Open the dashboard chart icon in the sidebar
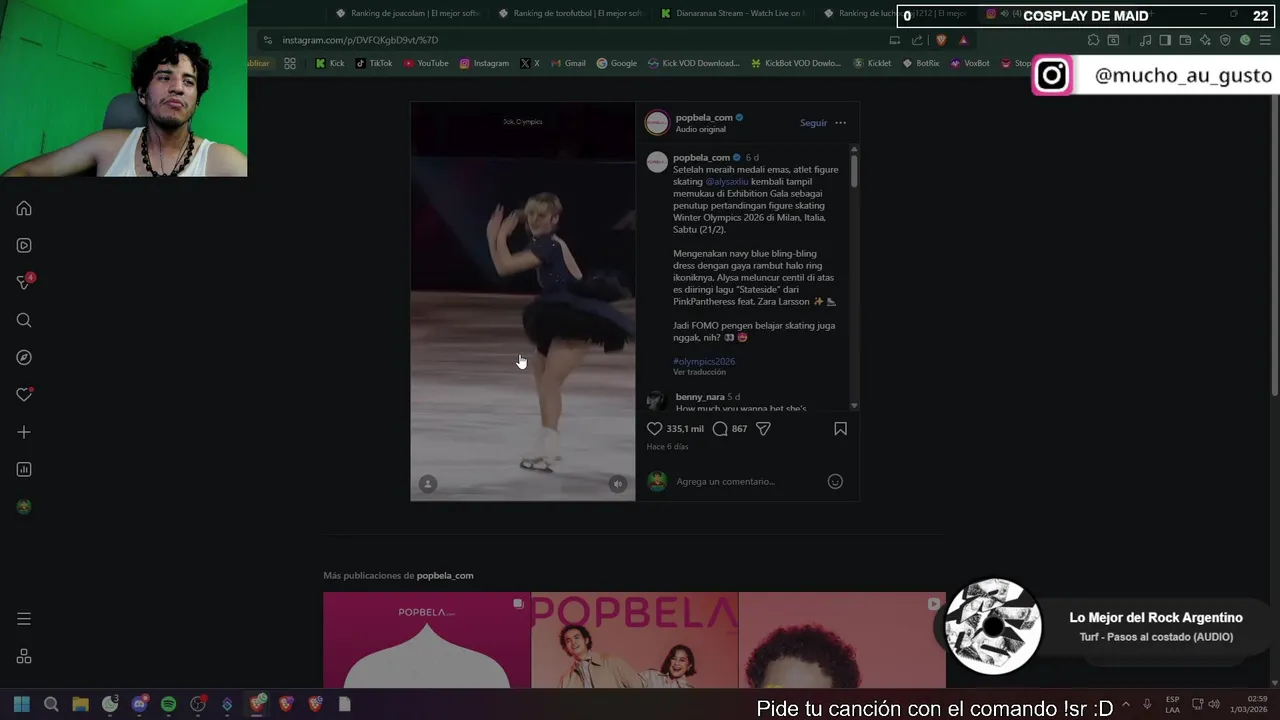 click(x=24, y=469)
